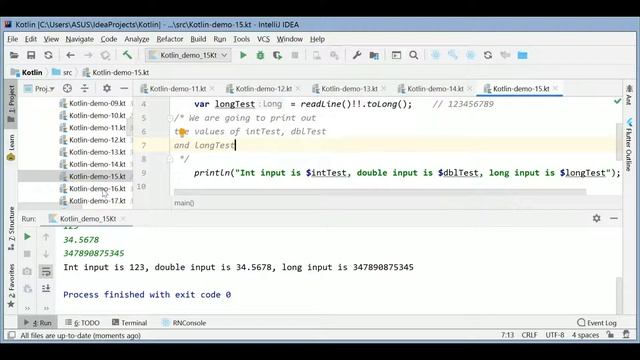The height and width of the screenshot is (360, 640).
Task: Click the intention light bulb on line 6
Action: click(182, 131)
